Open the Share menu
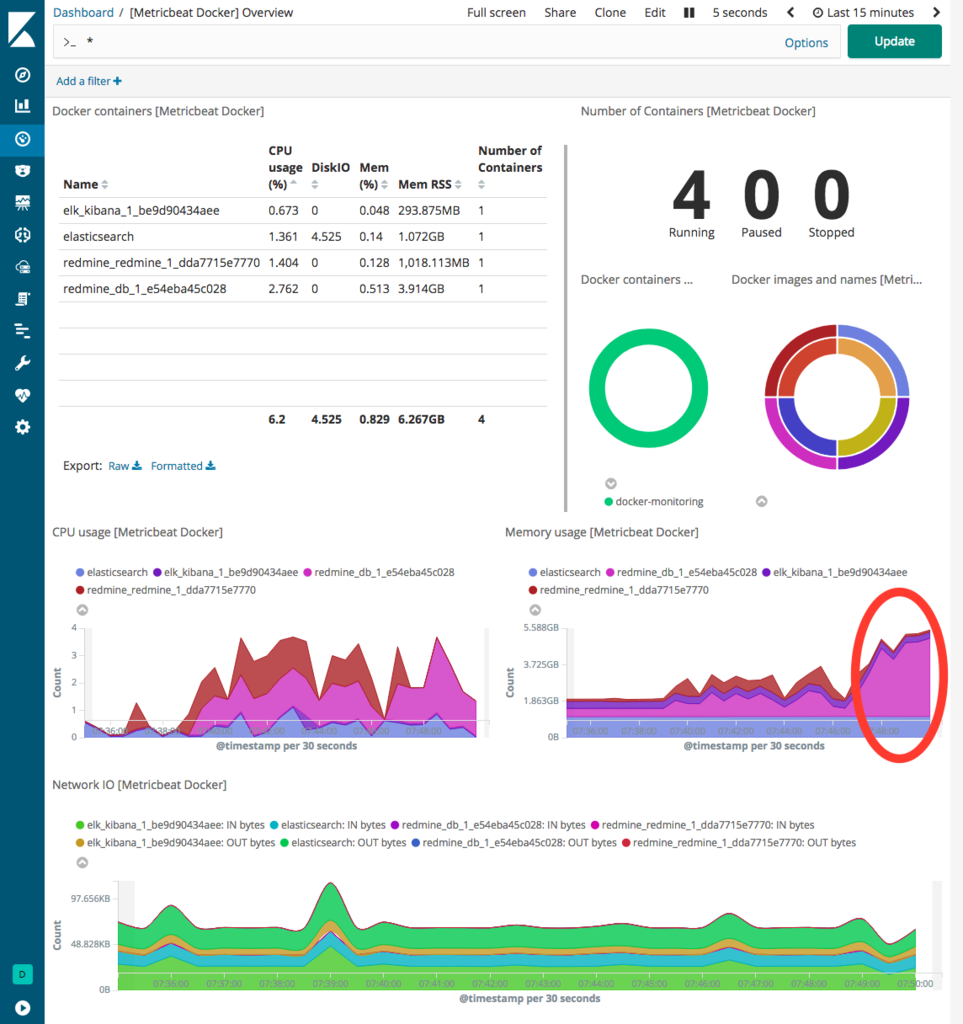963x1024 pixels. (x=560, y=12)
